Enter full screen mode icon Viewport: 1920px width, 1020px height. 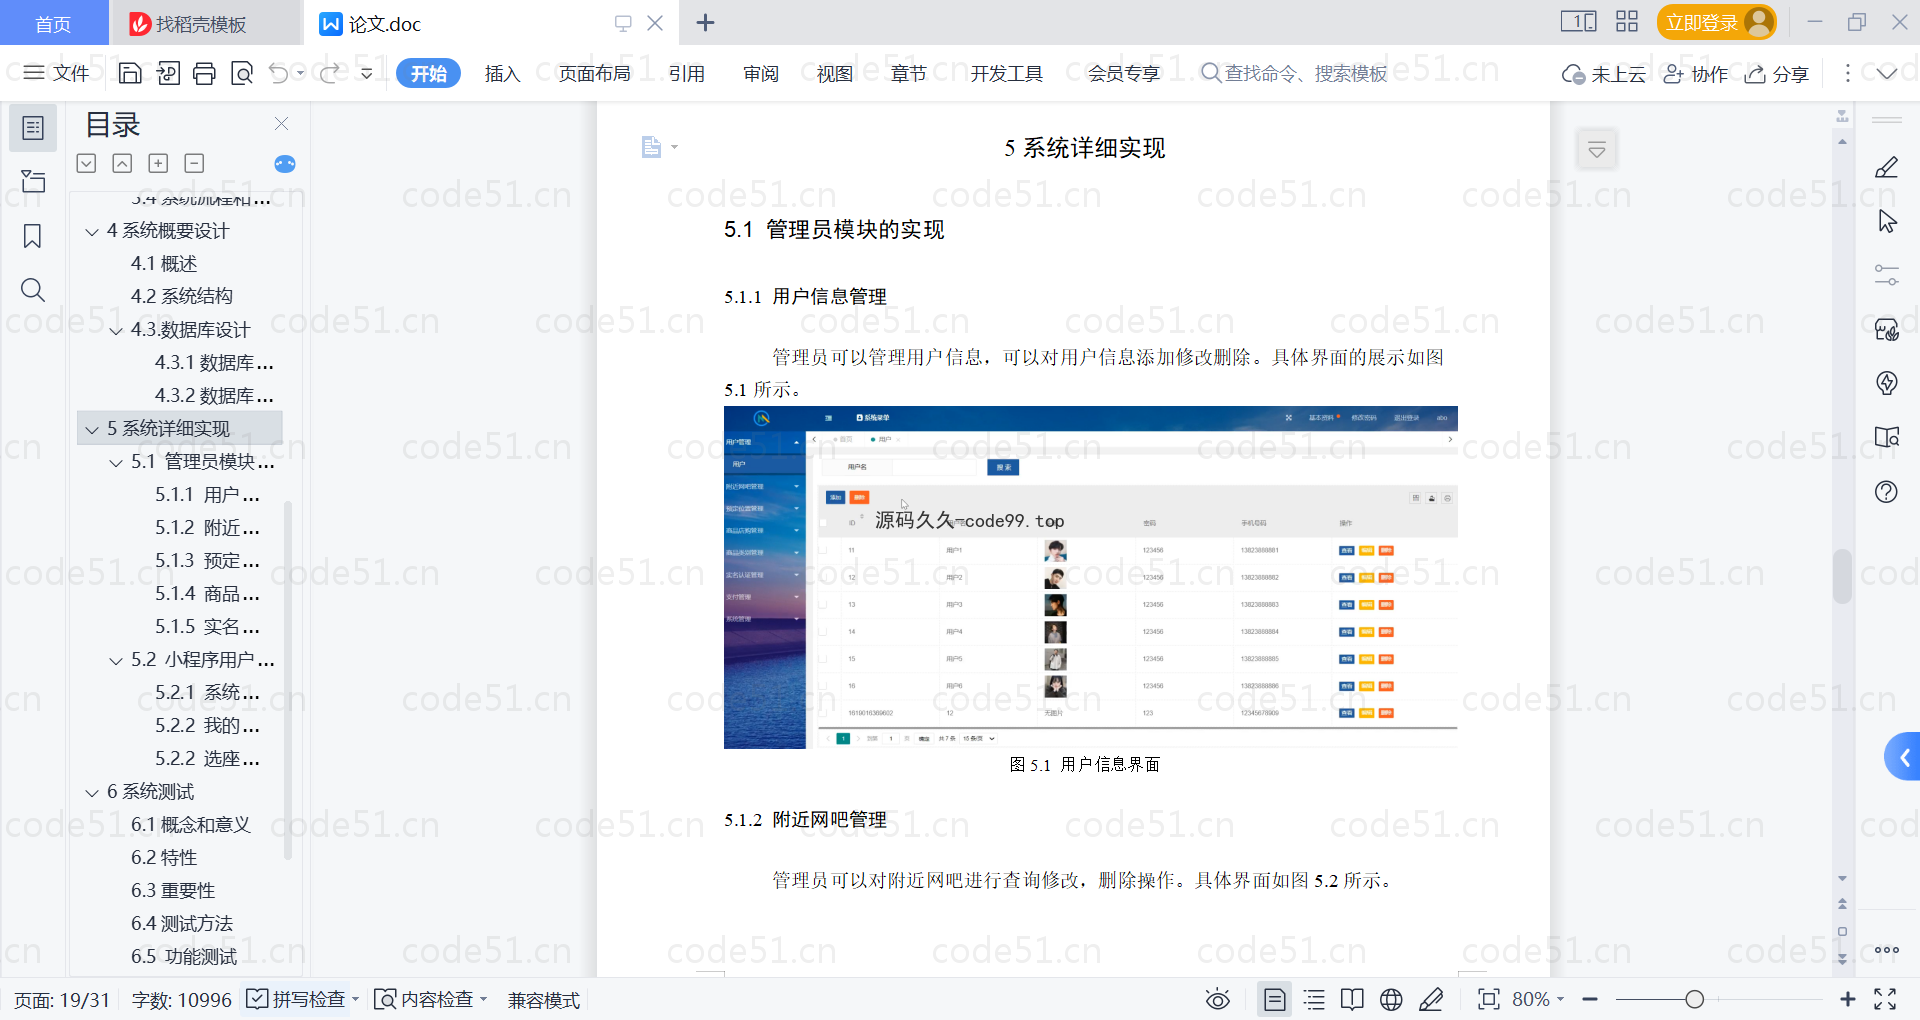point(1885,999)
